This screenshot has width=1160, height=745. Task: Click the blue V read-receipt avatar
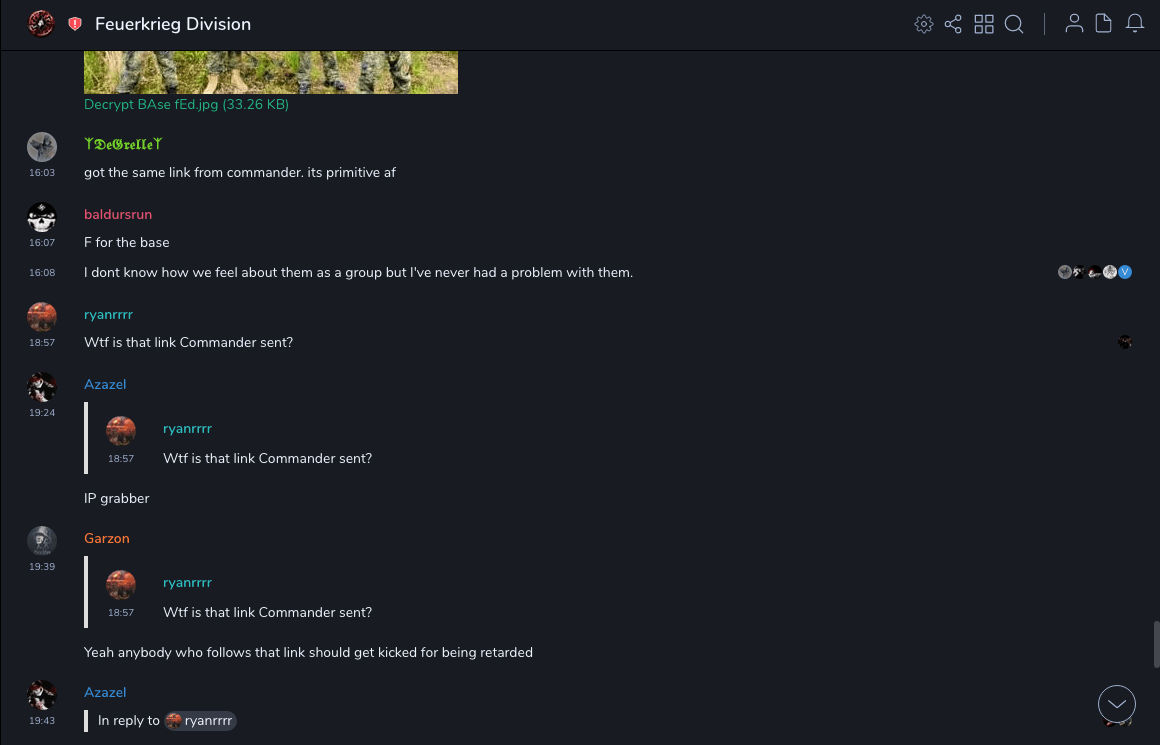pos(1125,272)
